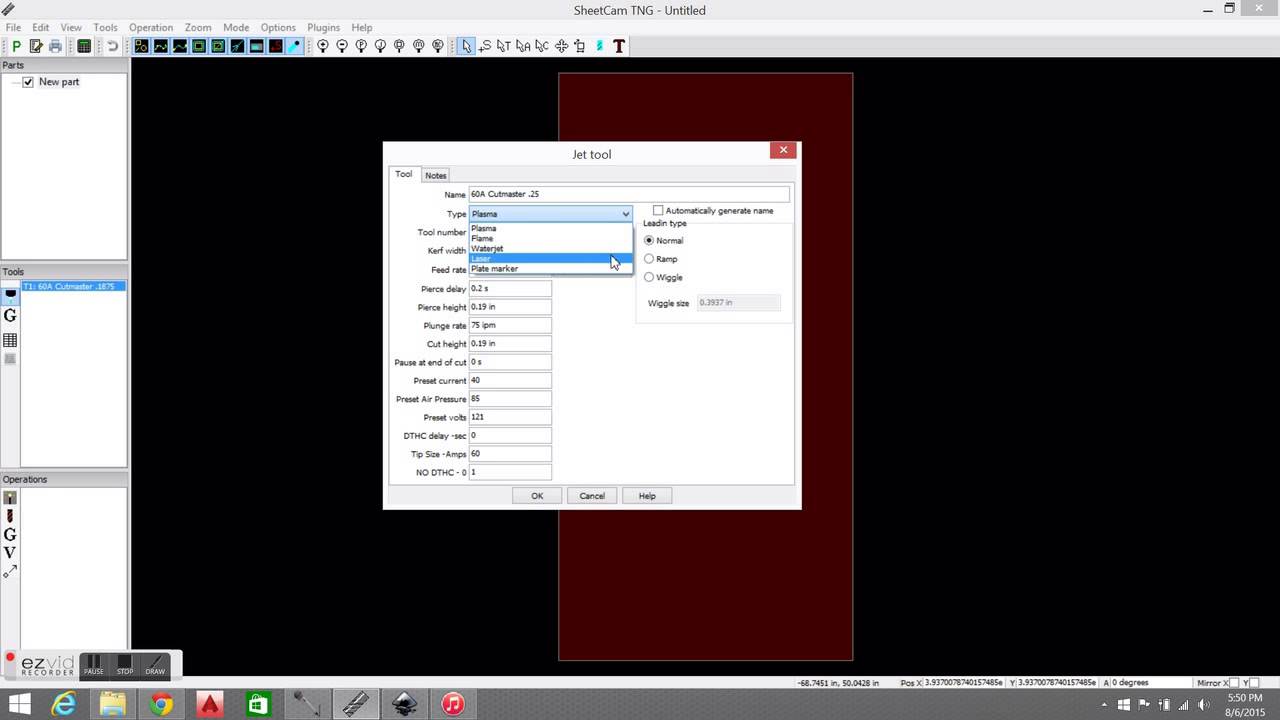Screen dimensions: 1280x720
Task: Select the Wiggle leadin type radio button
Action: click(649, 277)
